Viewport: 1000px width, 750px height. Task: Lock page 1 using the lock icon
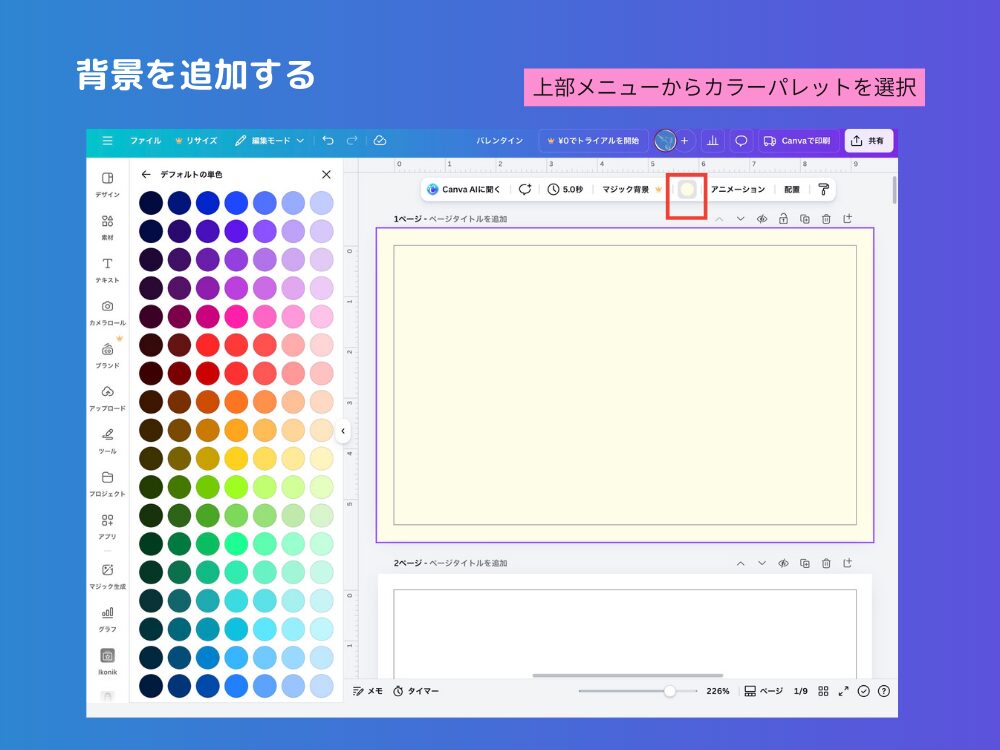[x=782, y=217]
